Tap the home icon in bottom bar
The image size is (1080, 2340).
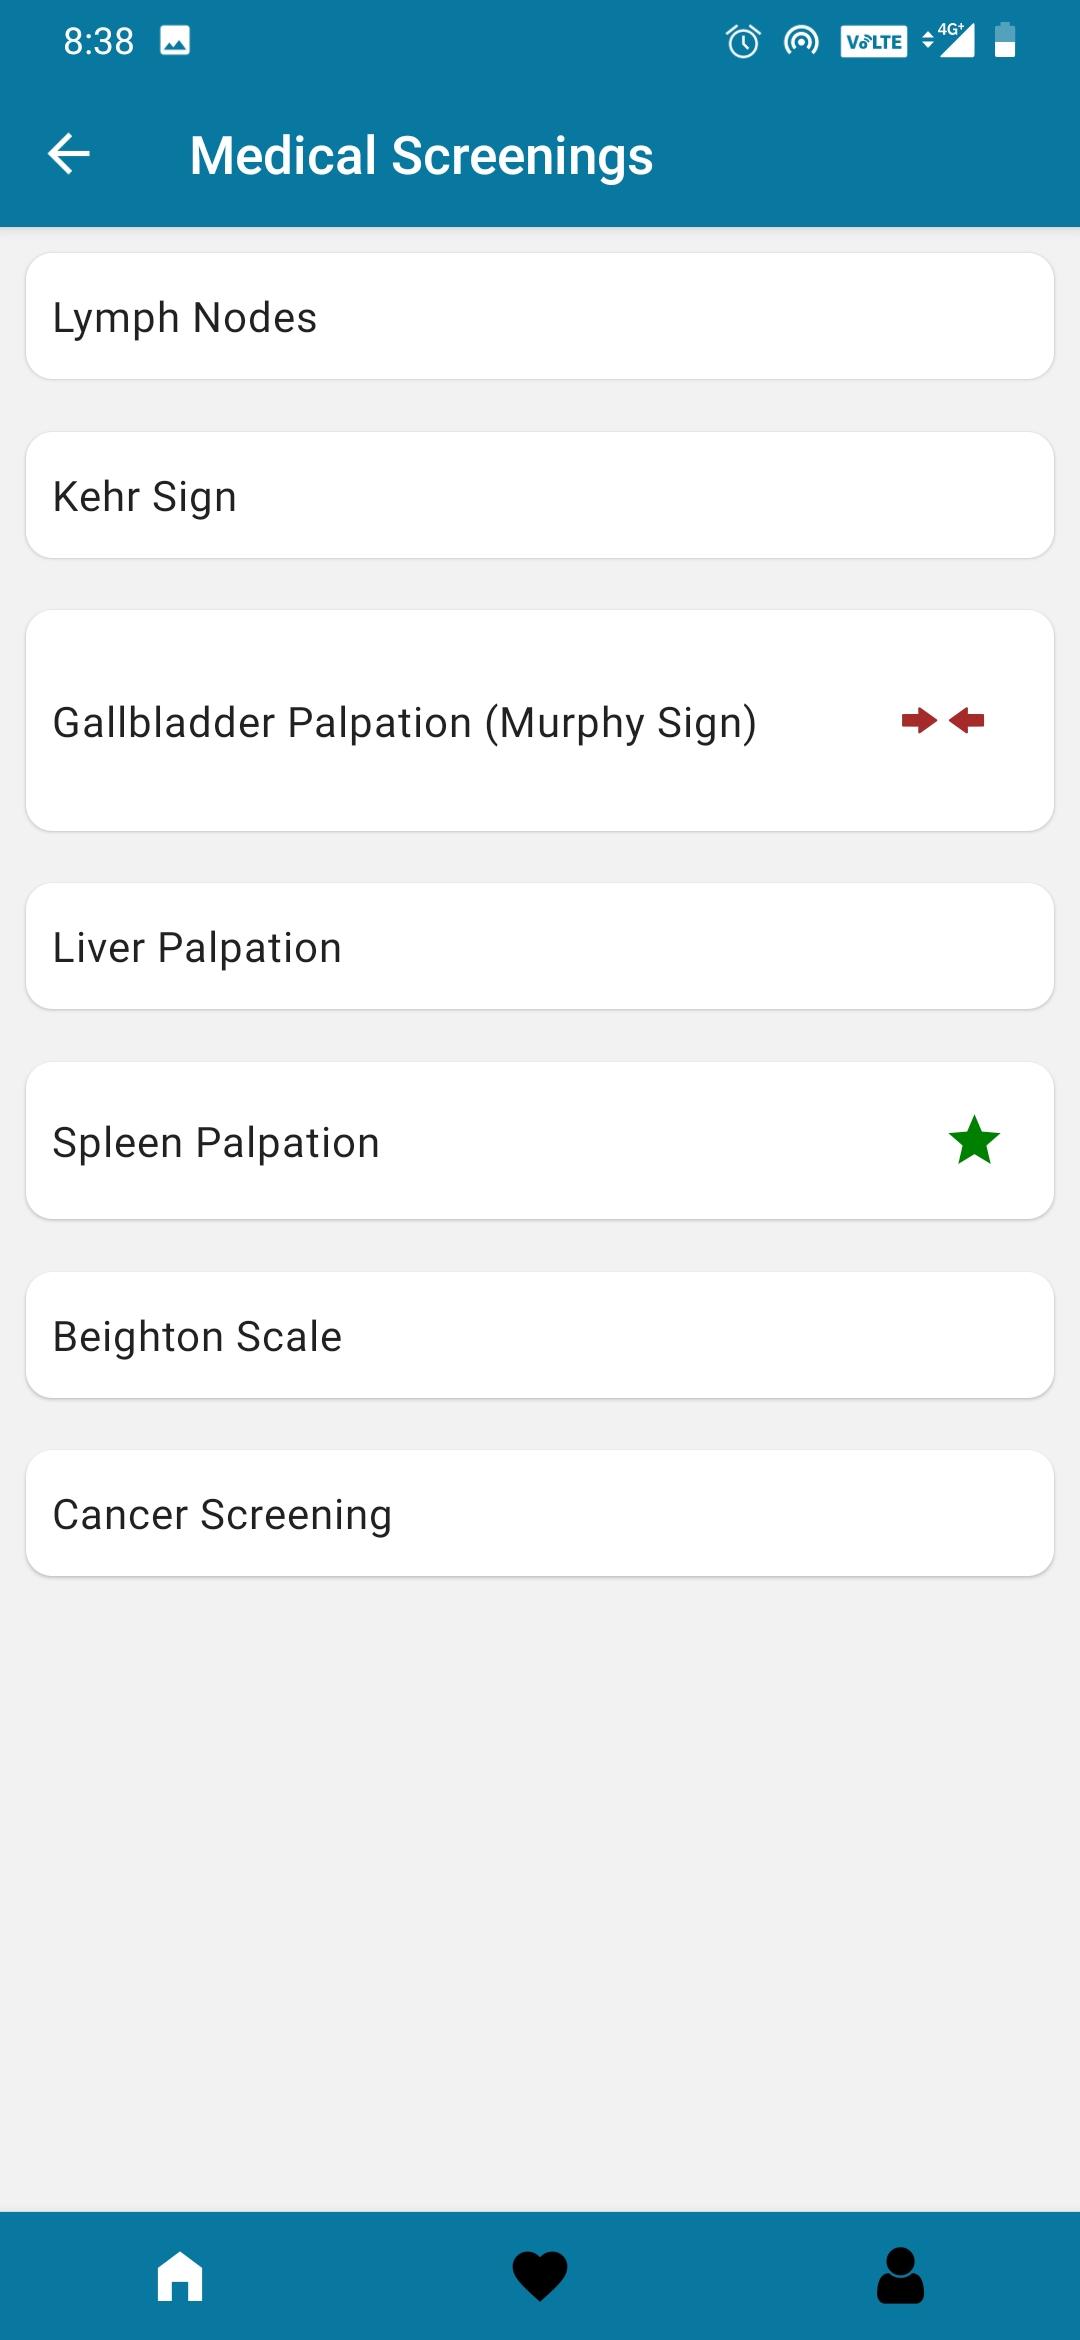click(180, 2276)
